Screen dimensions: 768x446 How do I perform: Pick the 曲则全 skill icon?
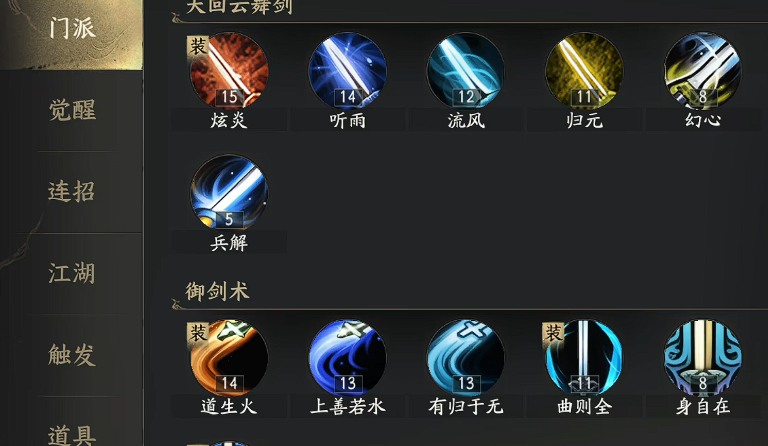tap(584, 357)
